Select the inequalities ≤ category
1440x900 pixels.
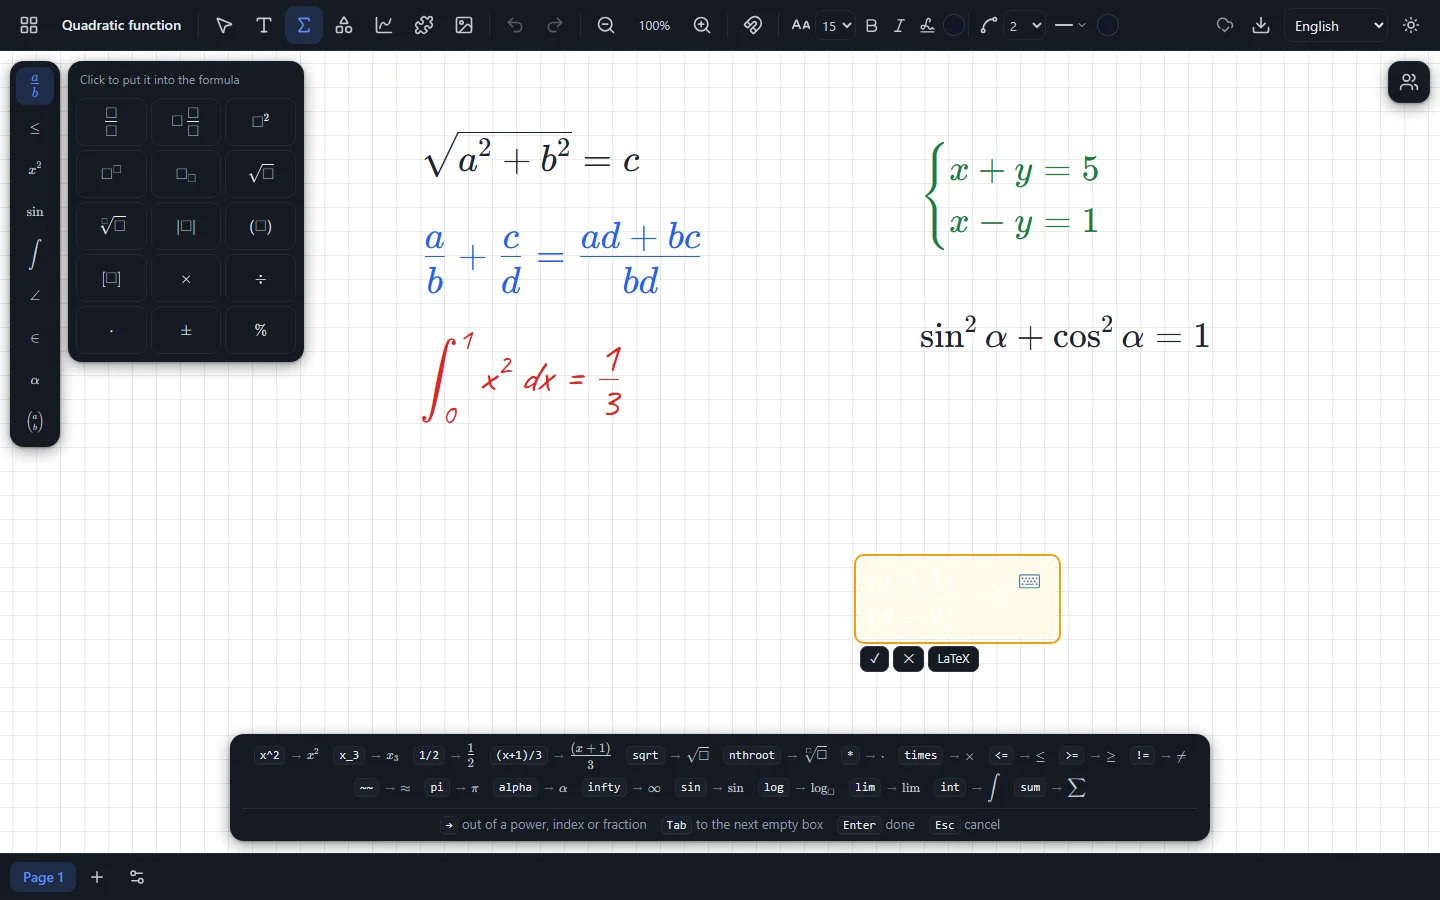35,128
